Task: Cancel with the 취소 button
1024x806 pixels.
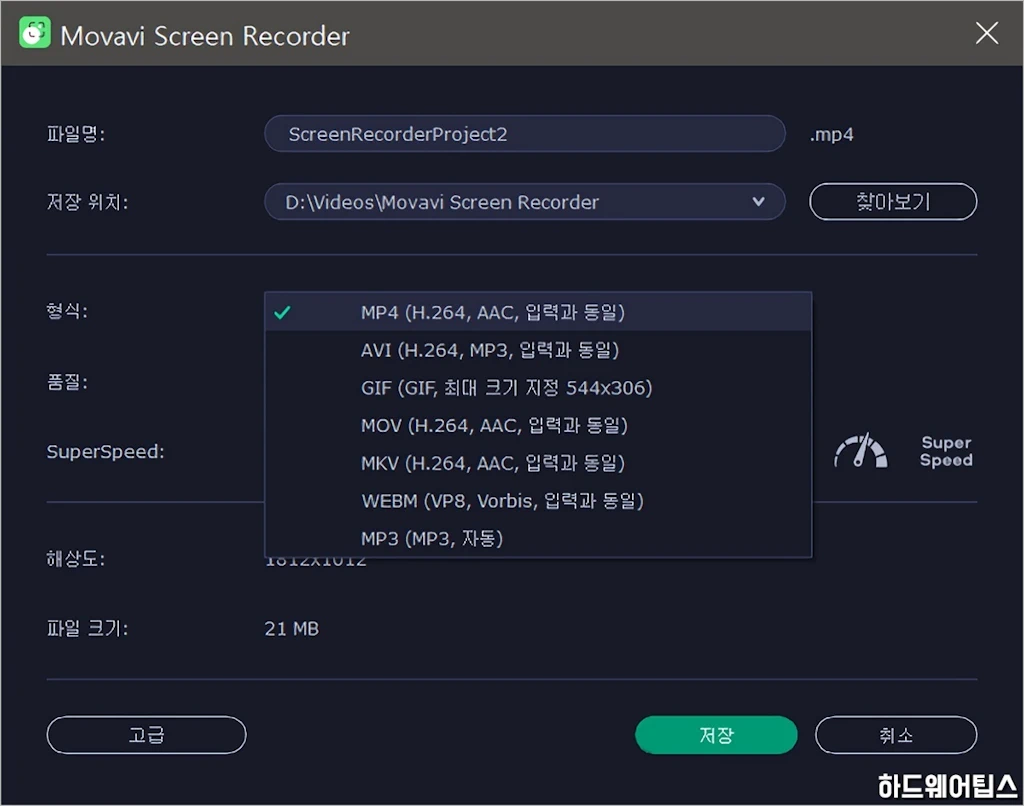Action: pyautogui.click(x=895, y=735)
